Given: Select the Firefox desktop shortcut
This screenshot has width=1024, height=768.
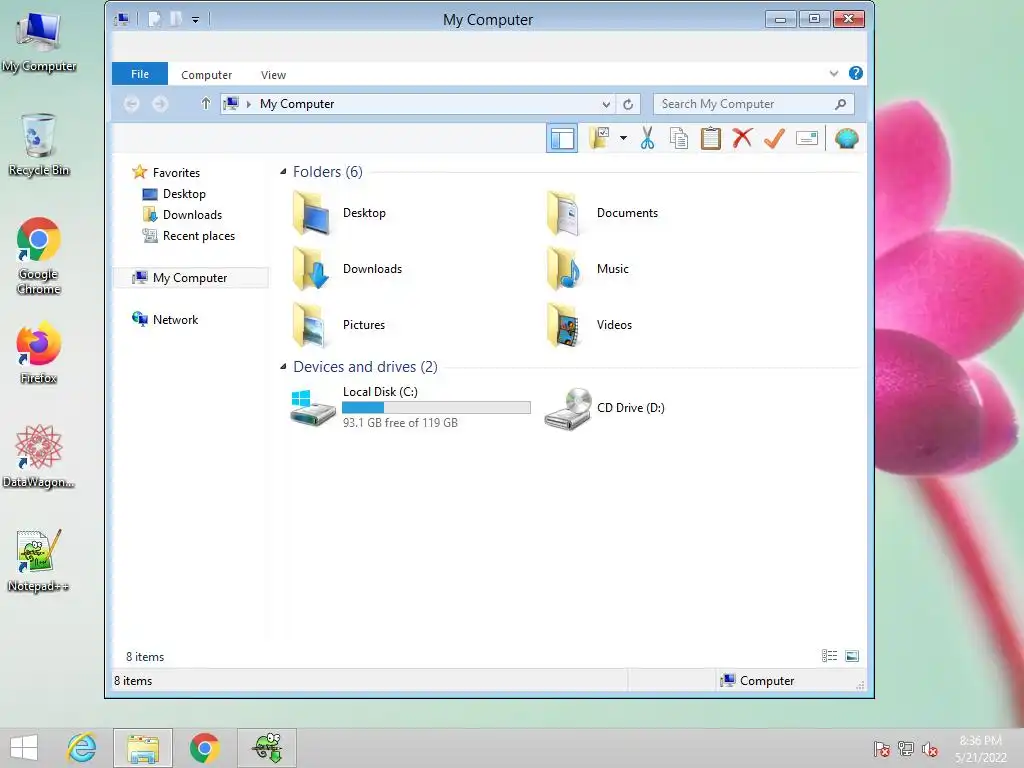Looking at the screenshot, I should click(39, 353).
